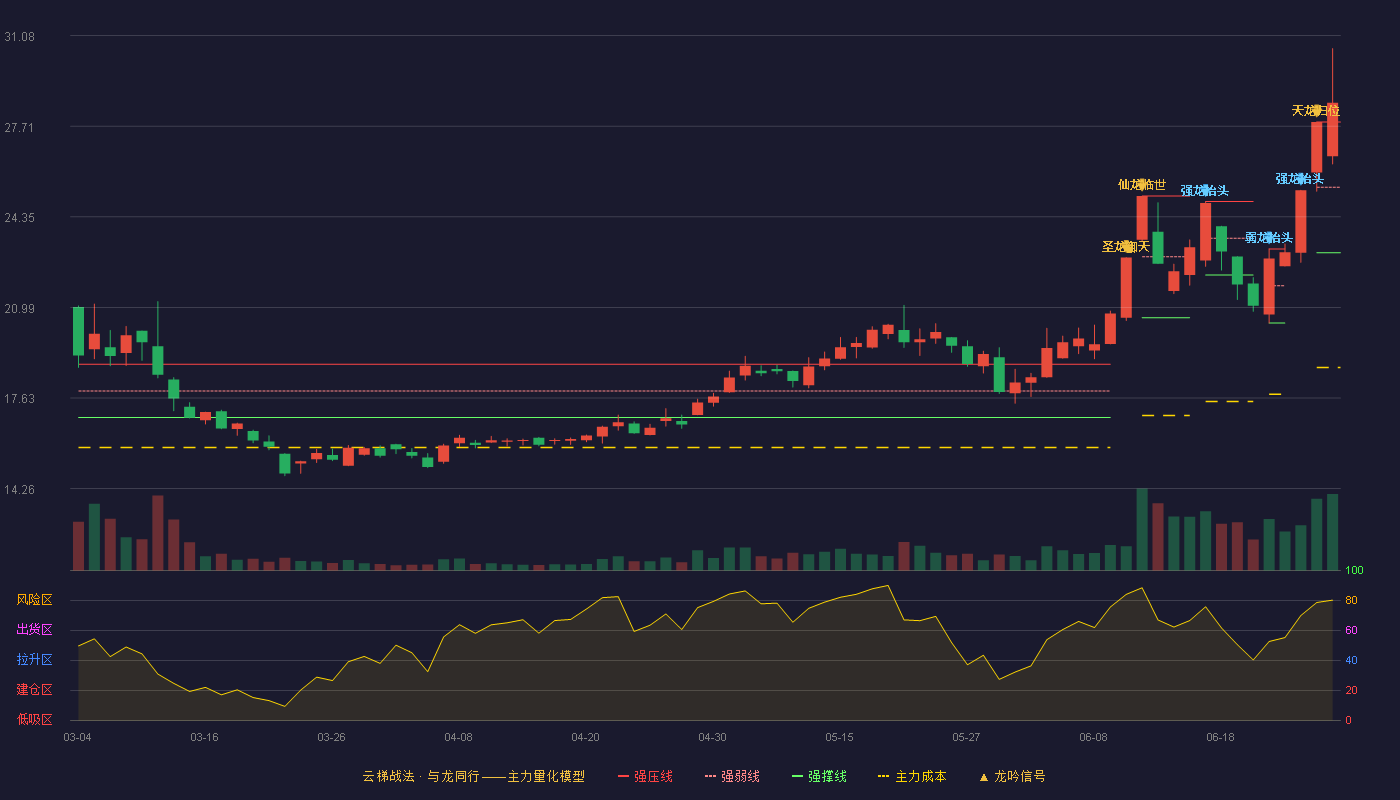This screenshot has width=1400, height=800.
Task: Click the 天龙归位 signal marker
Action: click(1316, 110)
